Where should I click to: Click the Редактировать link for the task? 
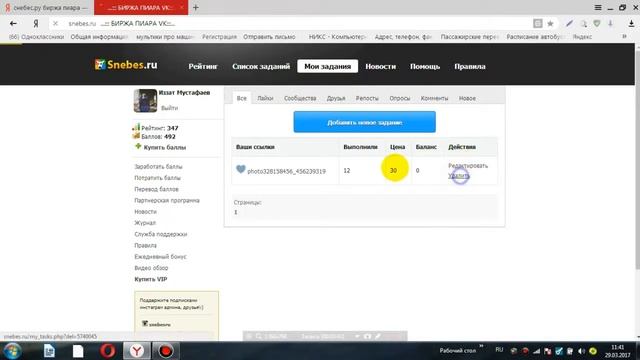click(x=468, y=166)
